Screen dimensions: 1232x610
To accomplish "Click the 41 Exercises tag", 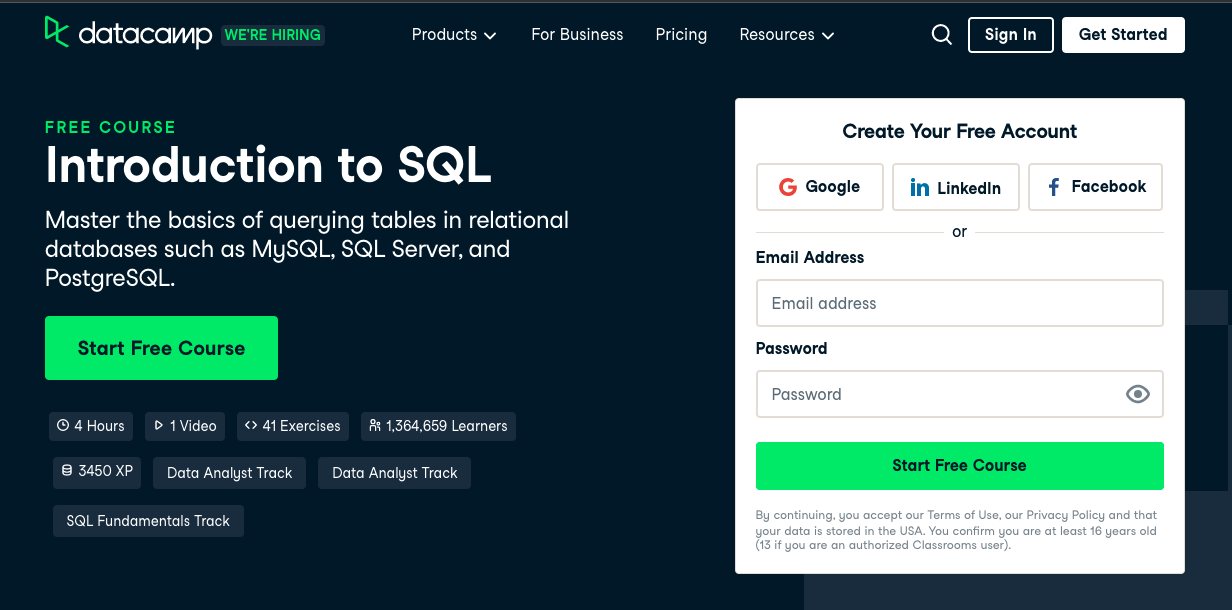I will coord(293,426).
